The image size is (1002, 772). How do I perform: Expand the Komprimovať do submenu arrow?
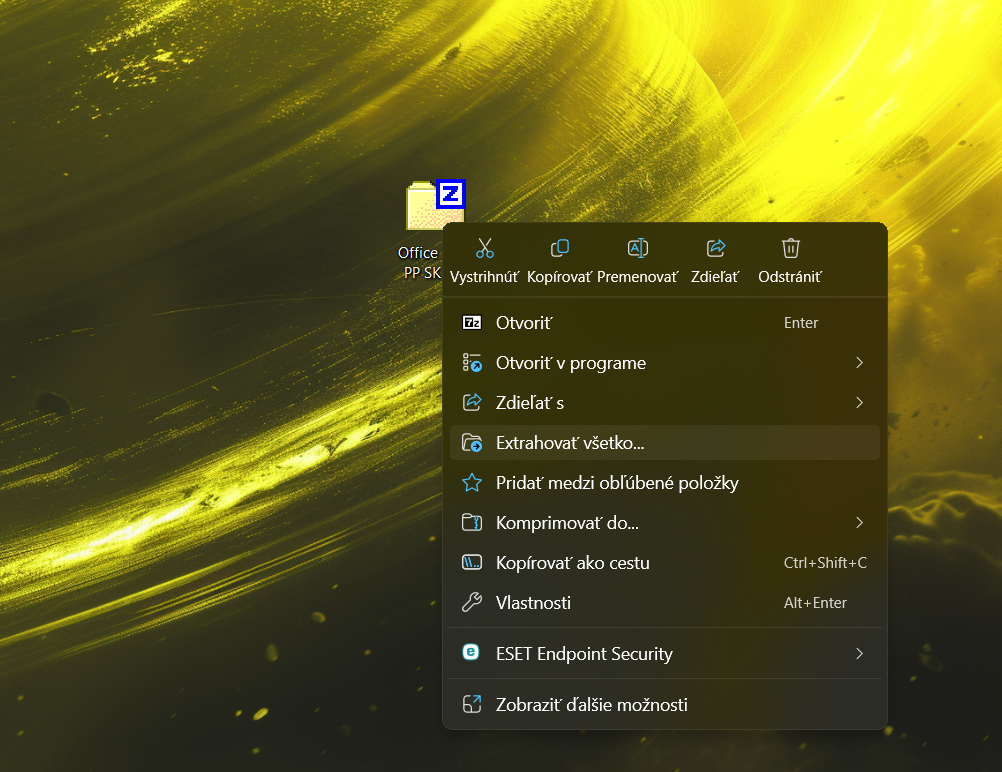[858, 522]
